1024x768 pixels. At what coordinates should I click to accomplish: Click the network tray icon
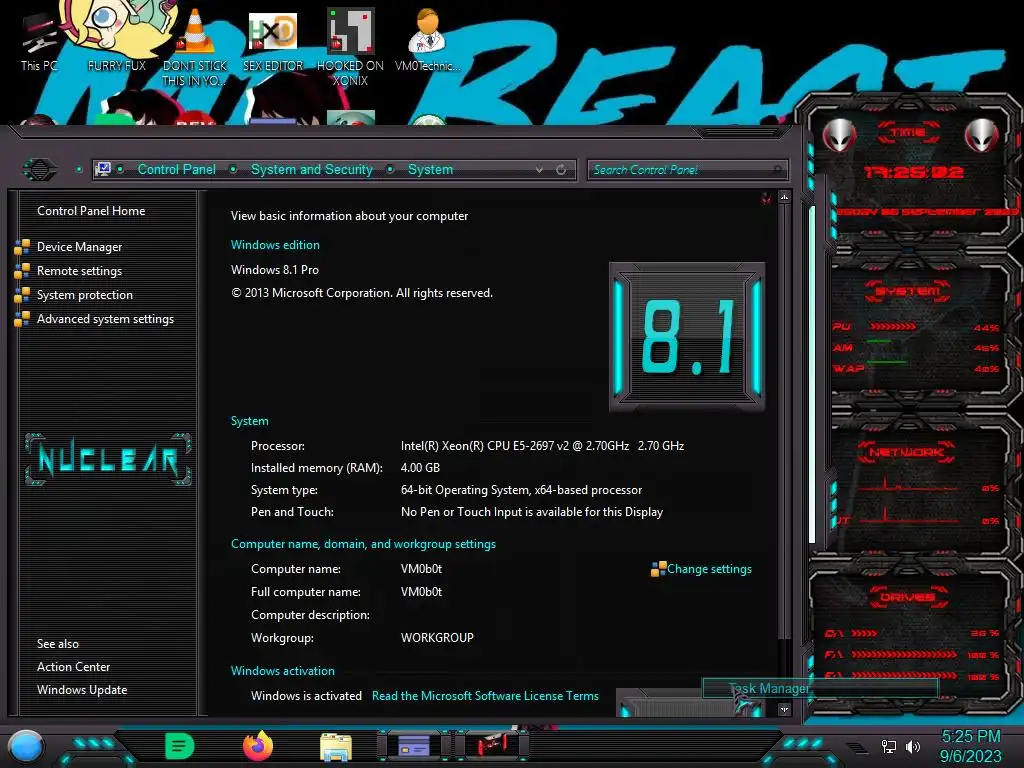point(889,746)
